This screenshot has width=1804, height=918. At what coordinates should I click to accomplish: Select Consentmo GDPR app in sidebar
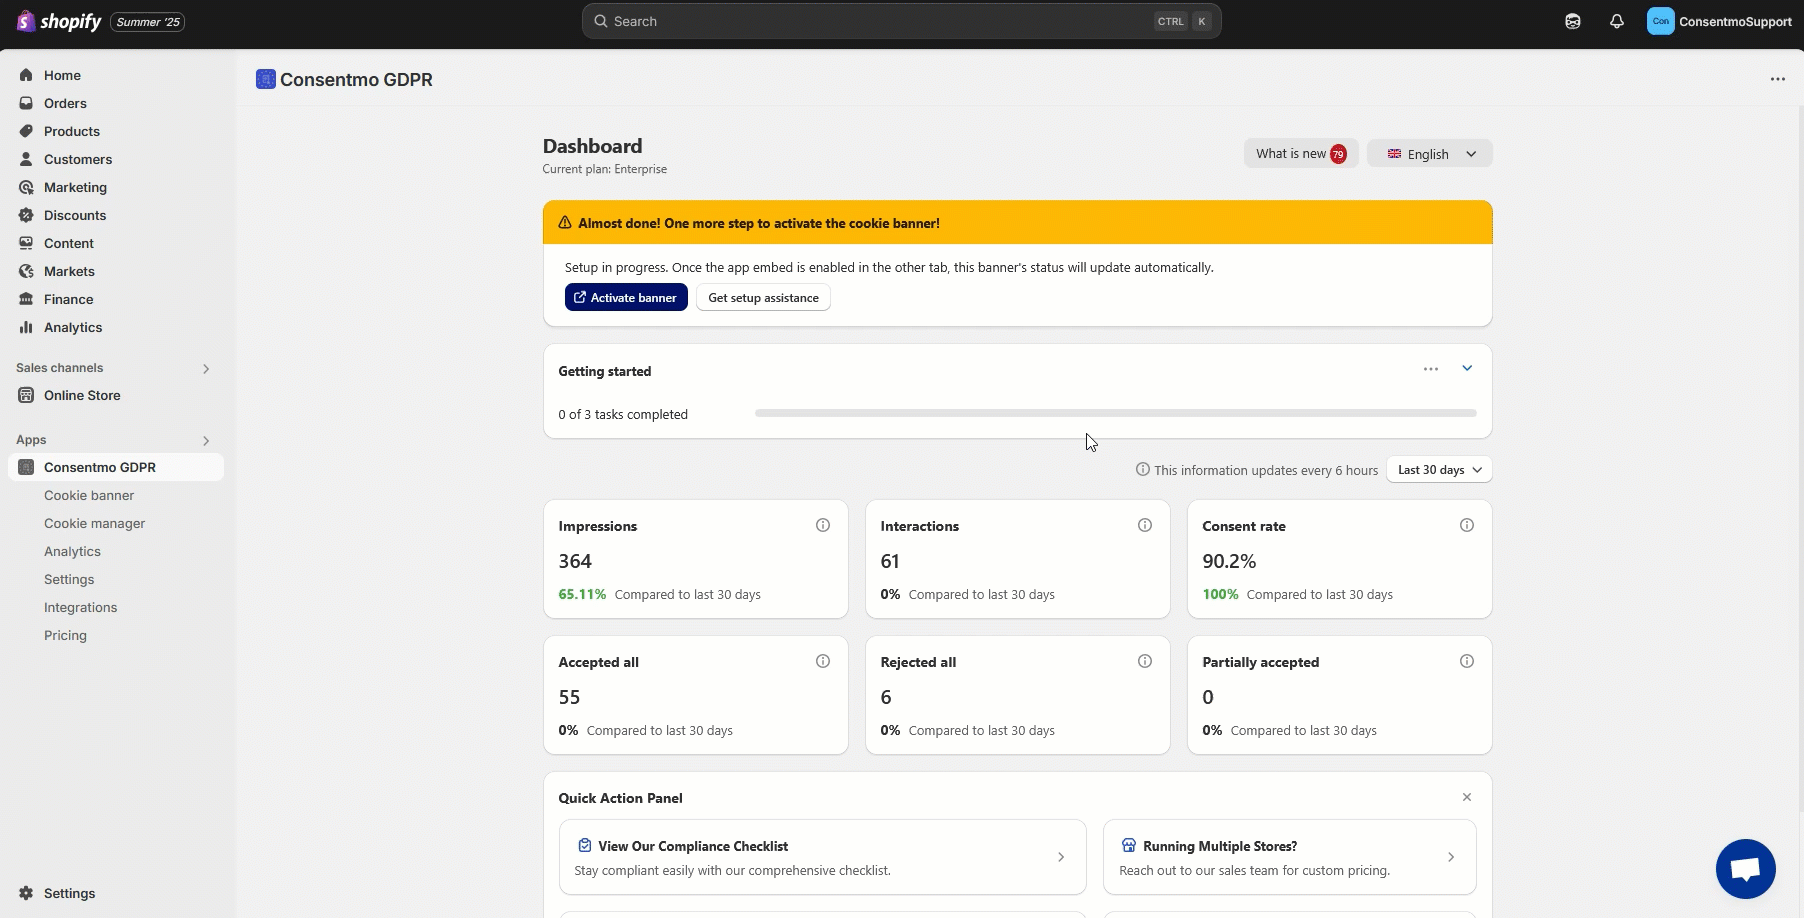116,467
